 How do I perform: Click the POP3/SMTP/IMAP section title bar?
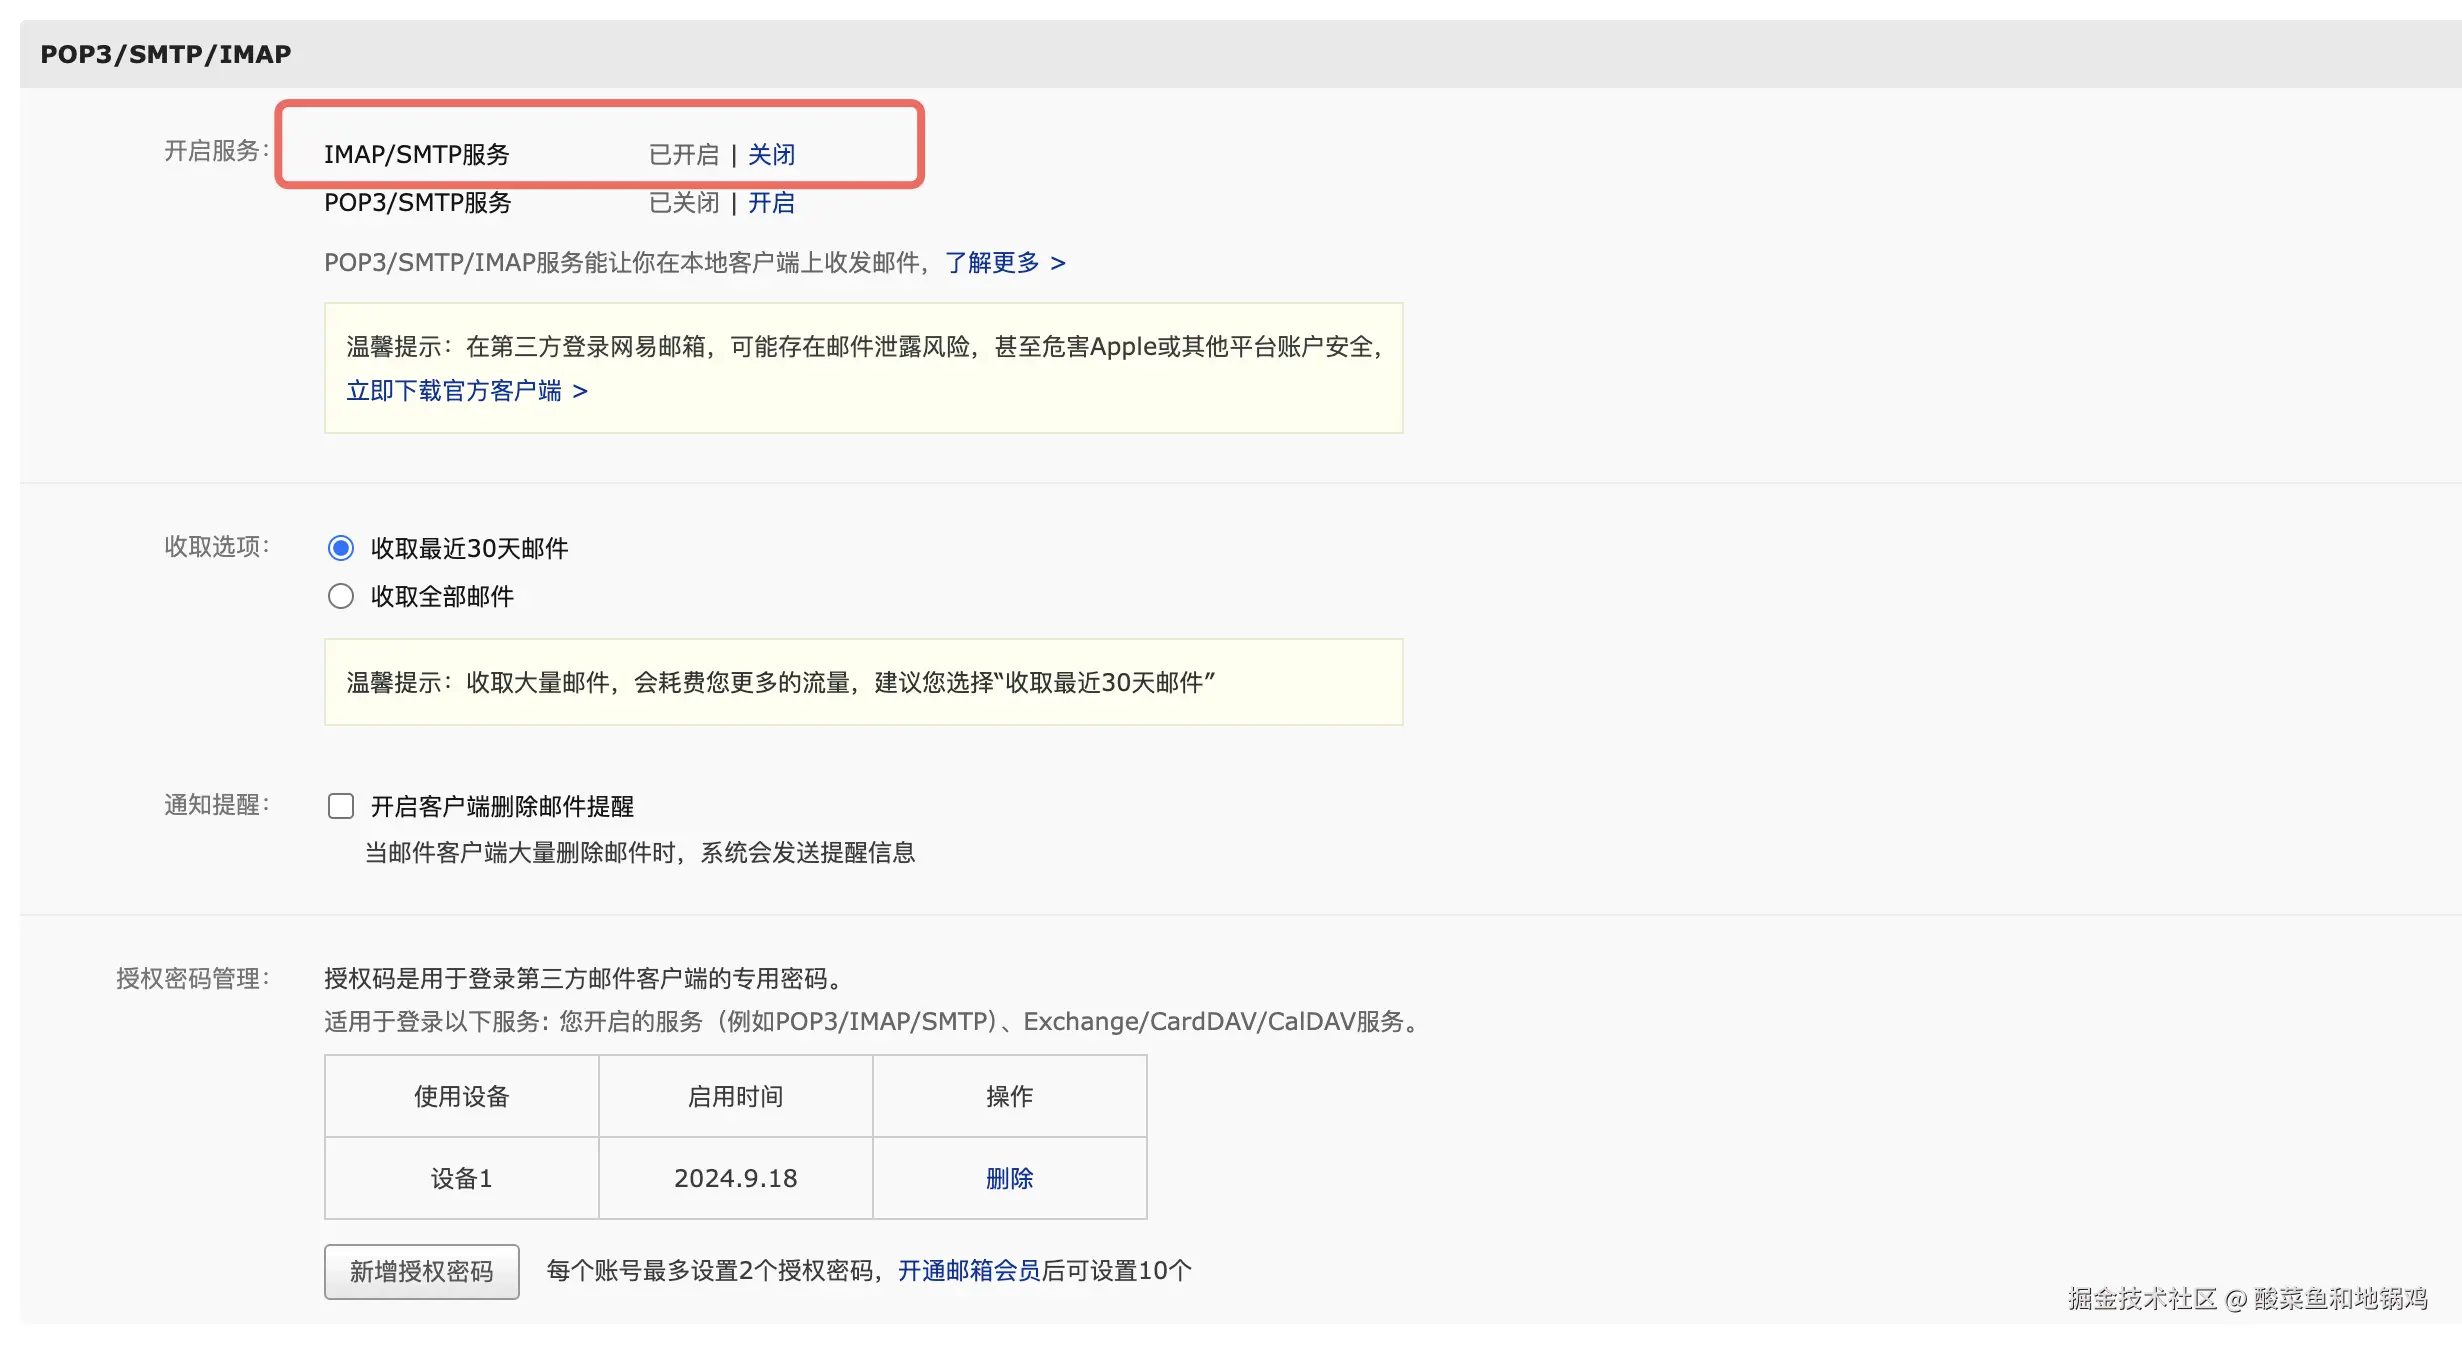[x=166, y=54]
